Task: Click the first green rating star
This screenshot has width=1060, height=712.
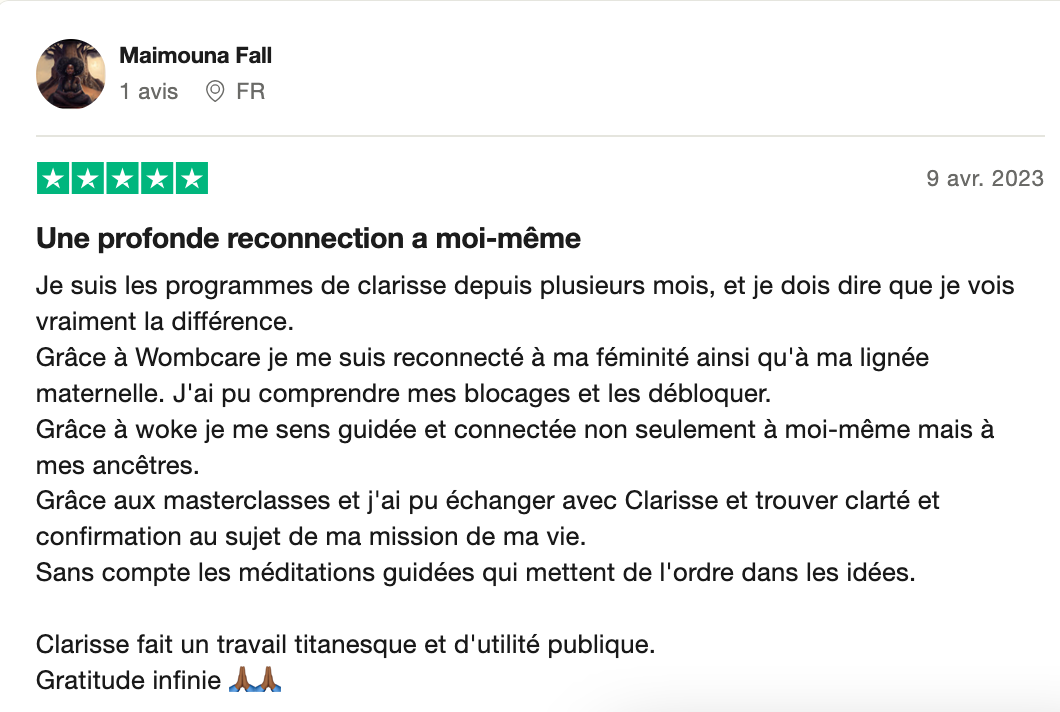Action: tap(54, 178)
